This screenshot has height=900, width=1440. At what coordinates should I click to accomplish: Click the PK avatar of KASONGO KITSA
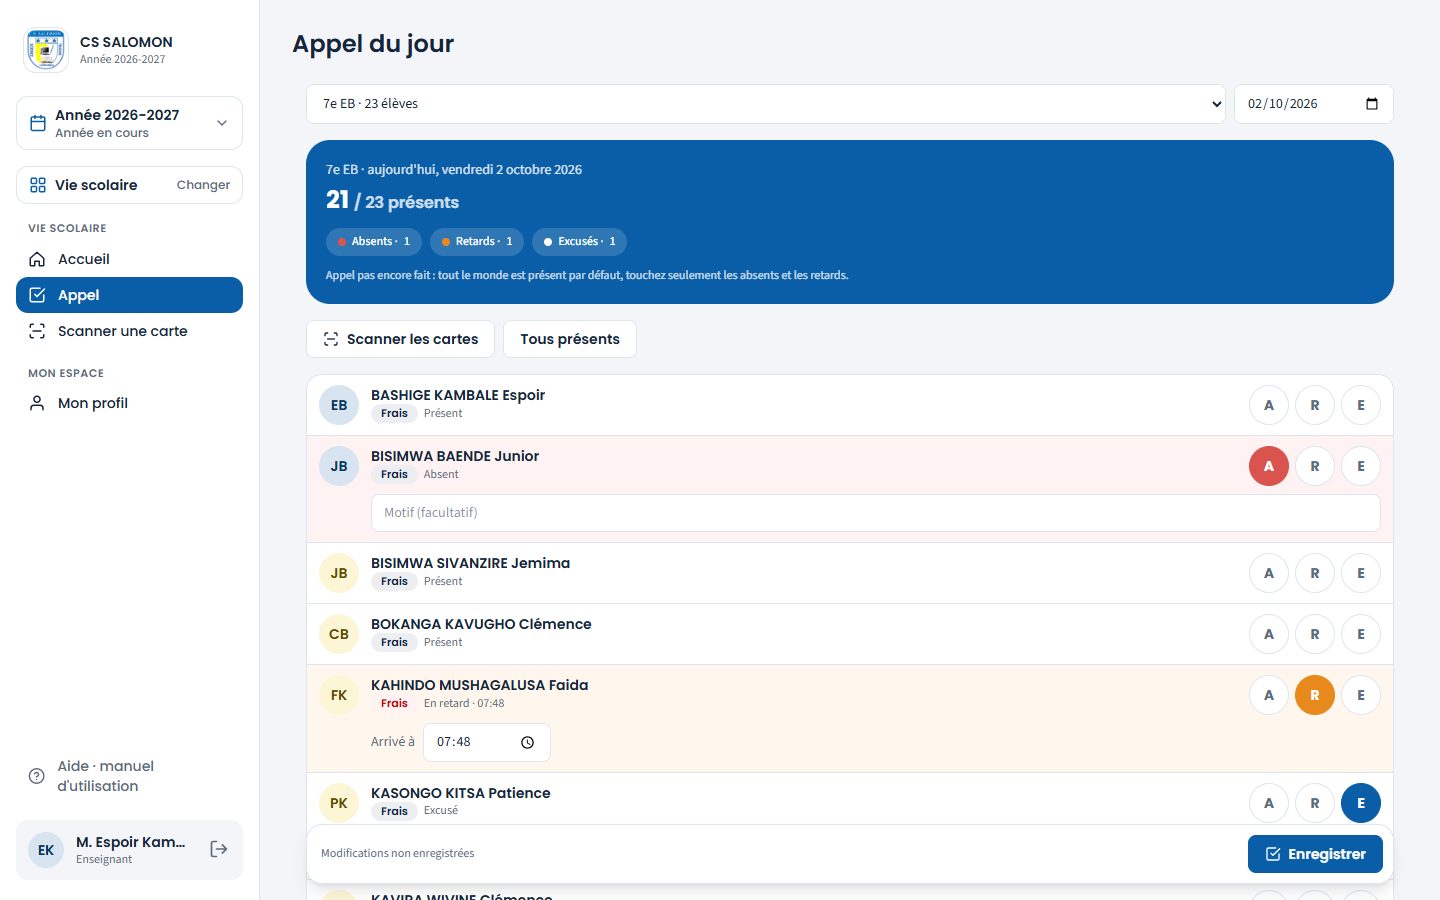pyautogui.click(x=339, y=803)
